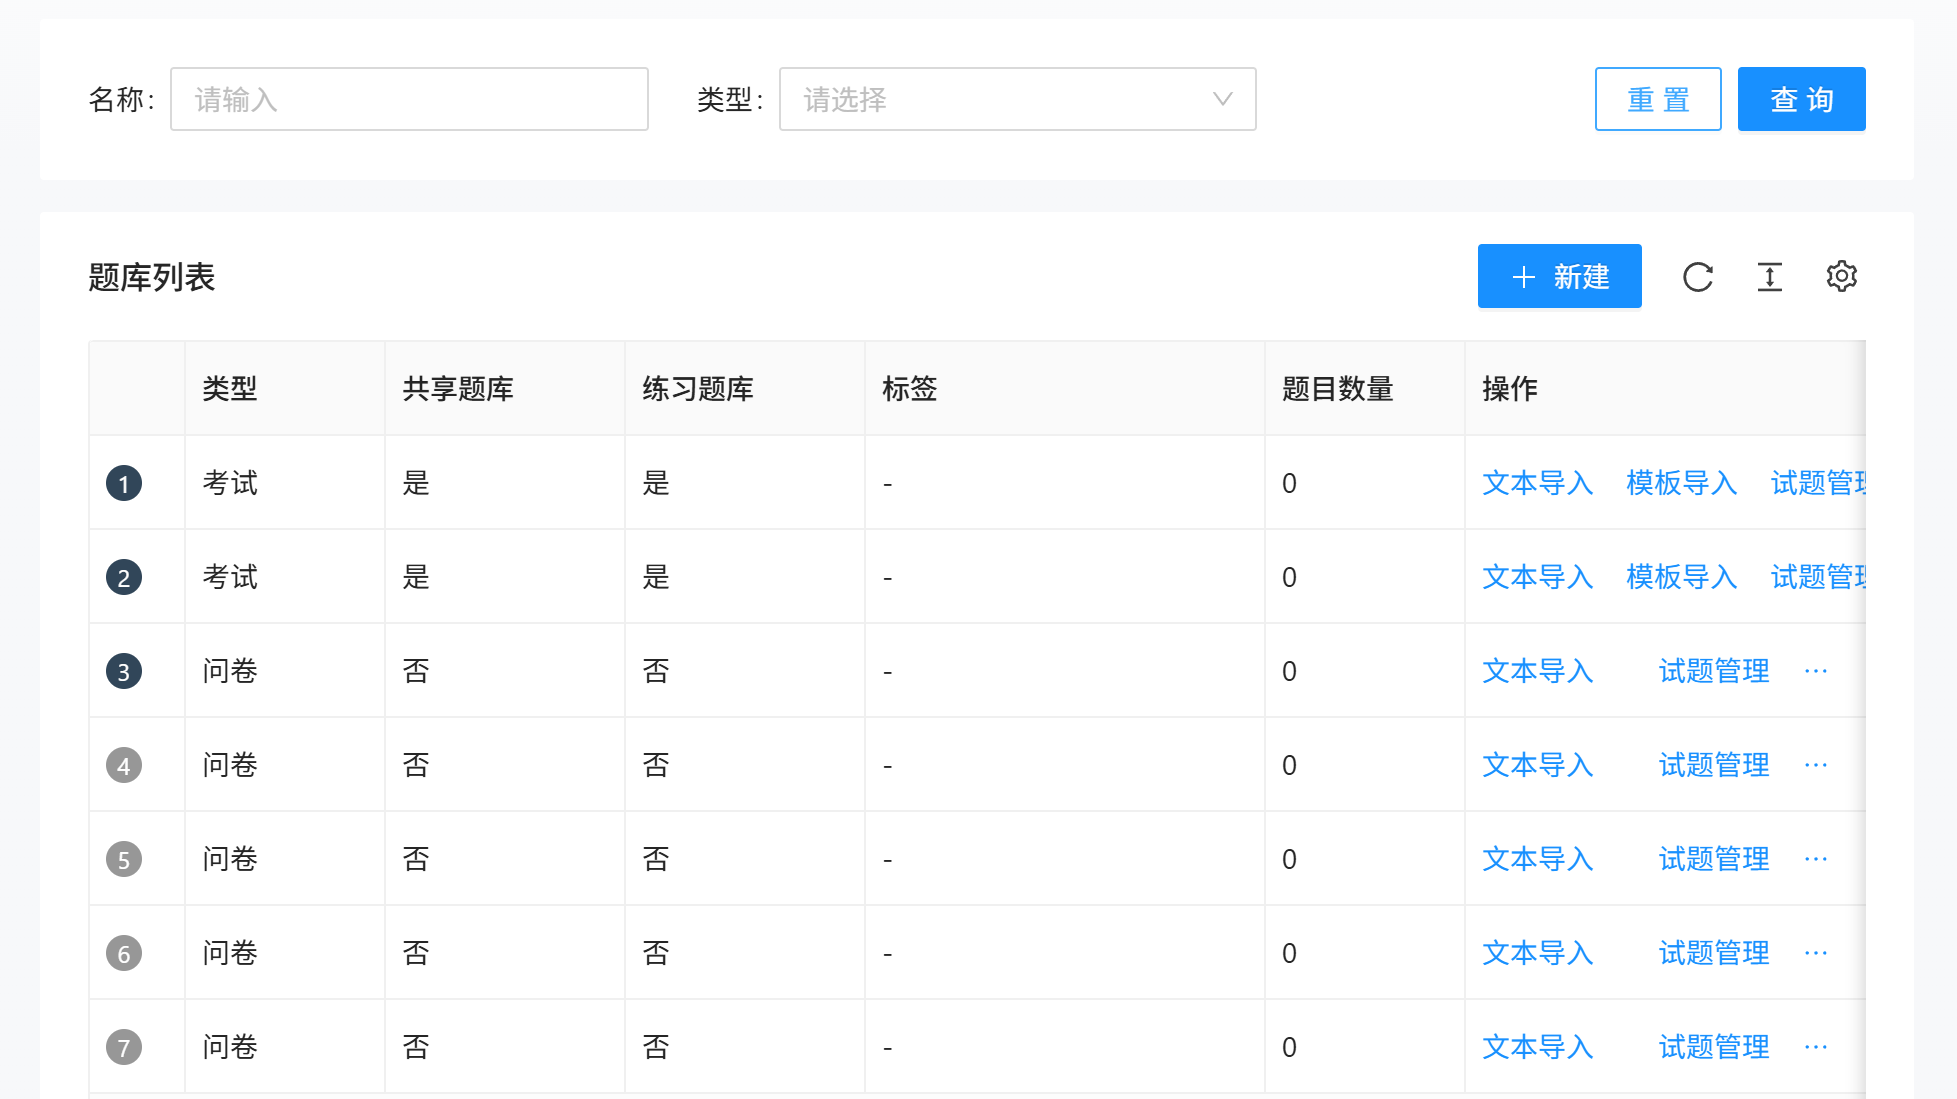Click the chevron arrow in 类型 selector

click(1222, 99)
